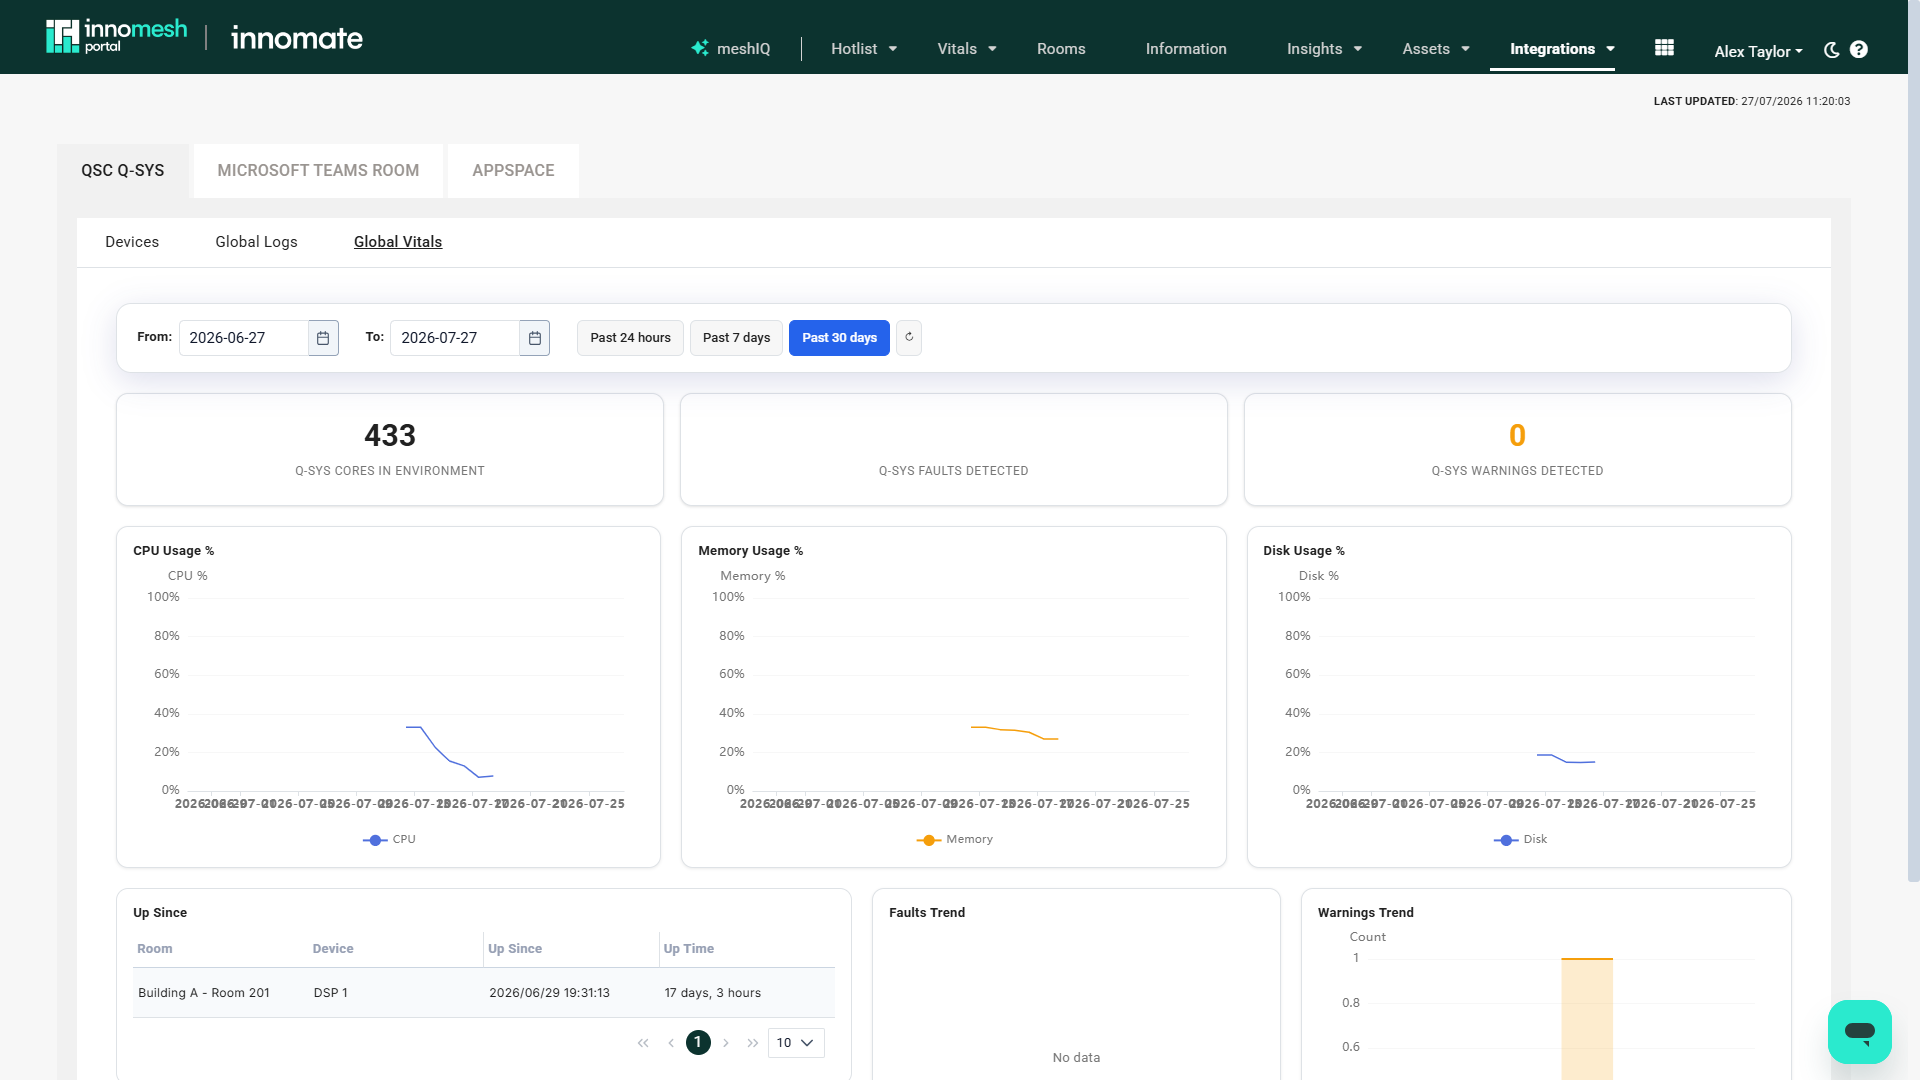The image size is (1920, 1080).
Task: Open the help question mark icon
Action: pos(1859,49)
